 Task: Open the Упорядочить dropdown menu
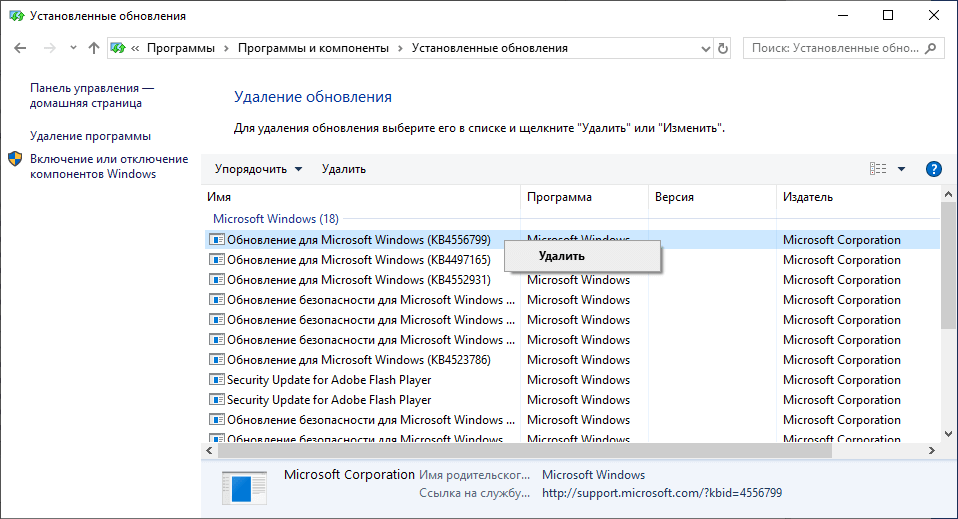258,169
